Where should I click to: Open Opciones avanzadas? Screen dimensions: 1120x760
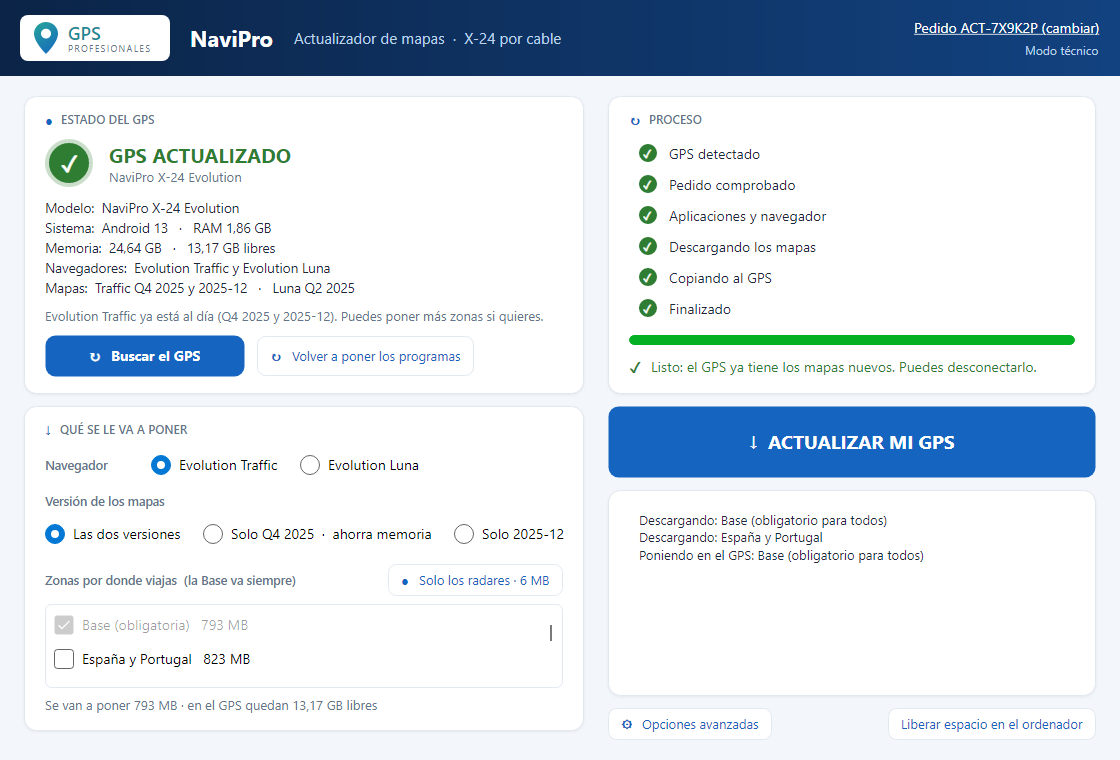pos(690,724)
